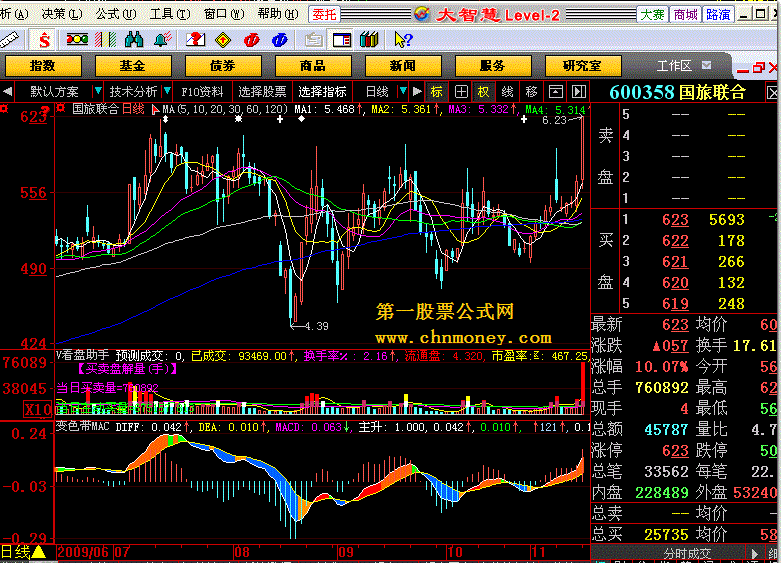The width and height of the screenshot is (784, 563).
Task: Open the 窗口 menu
Action: tap(224, 14)
